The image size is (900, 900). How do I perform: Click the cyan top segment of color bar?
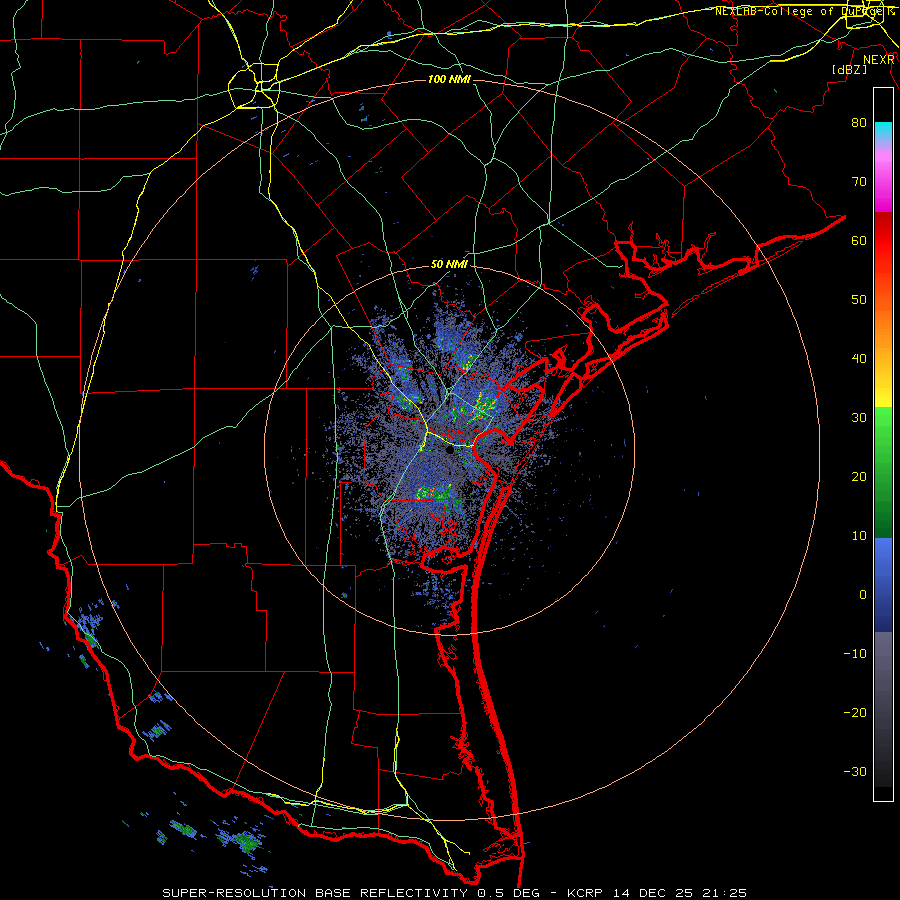point(883,131)
